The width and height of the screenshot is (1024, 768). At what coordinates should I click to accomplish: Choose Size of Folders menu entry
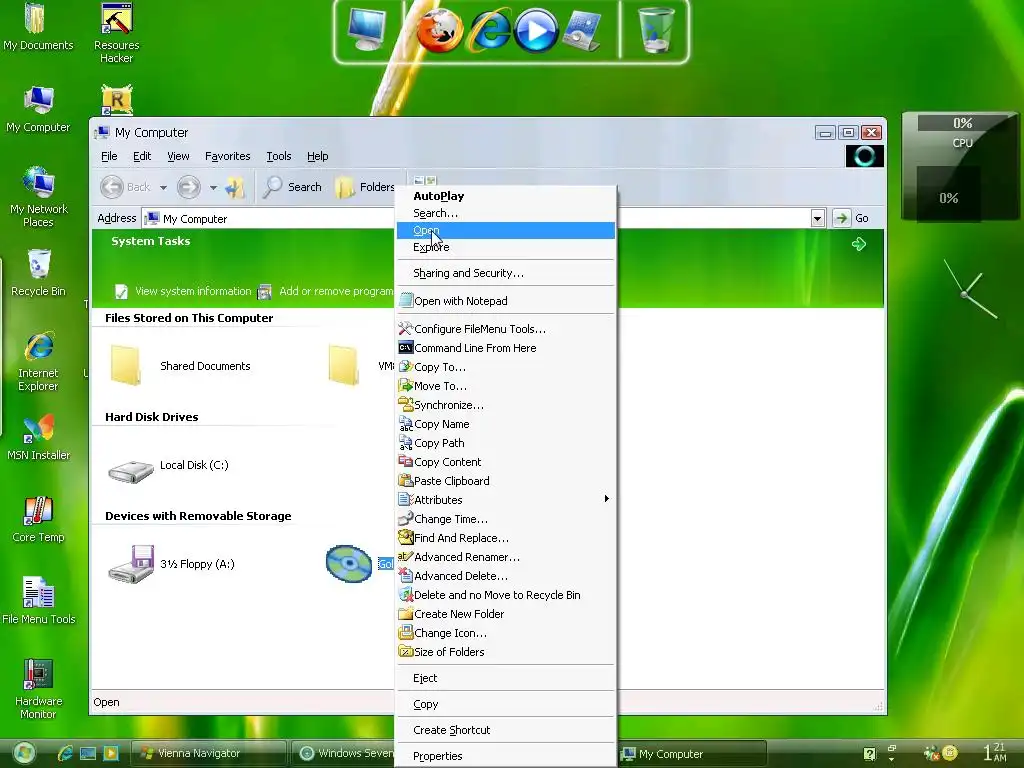505,652
